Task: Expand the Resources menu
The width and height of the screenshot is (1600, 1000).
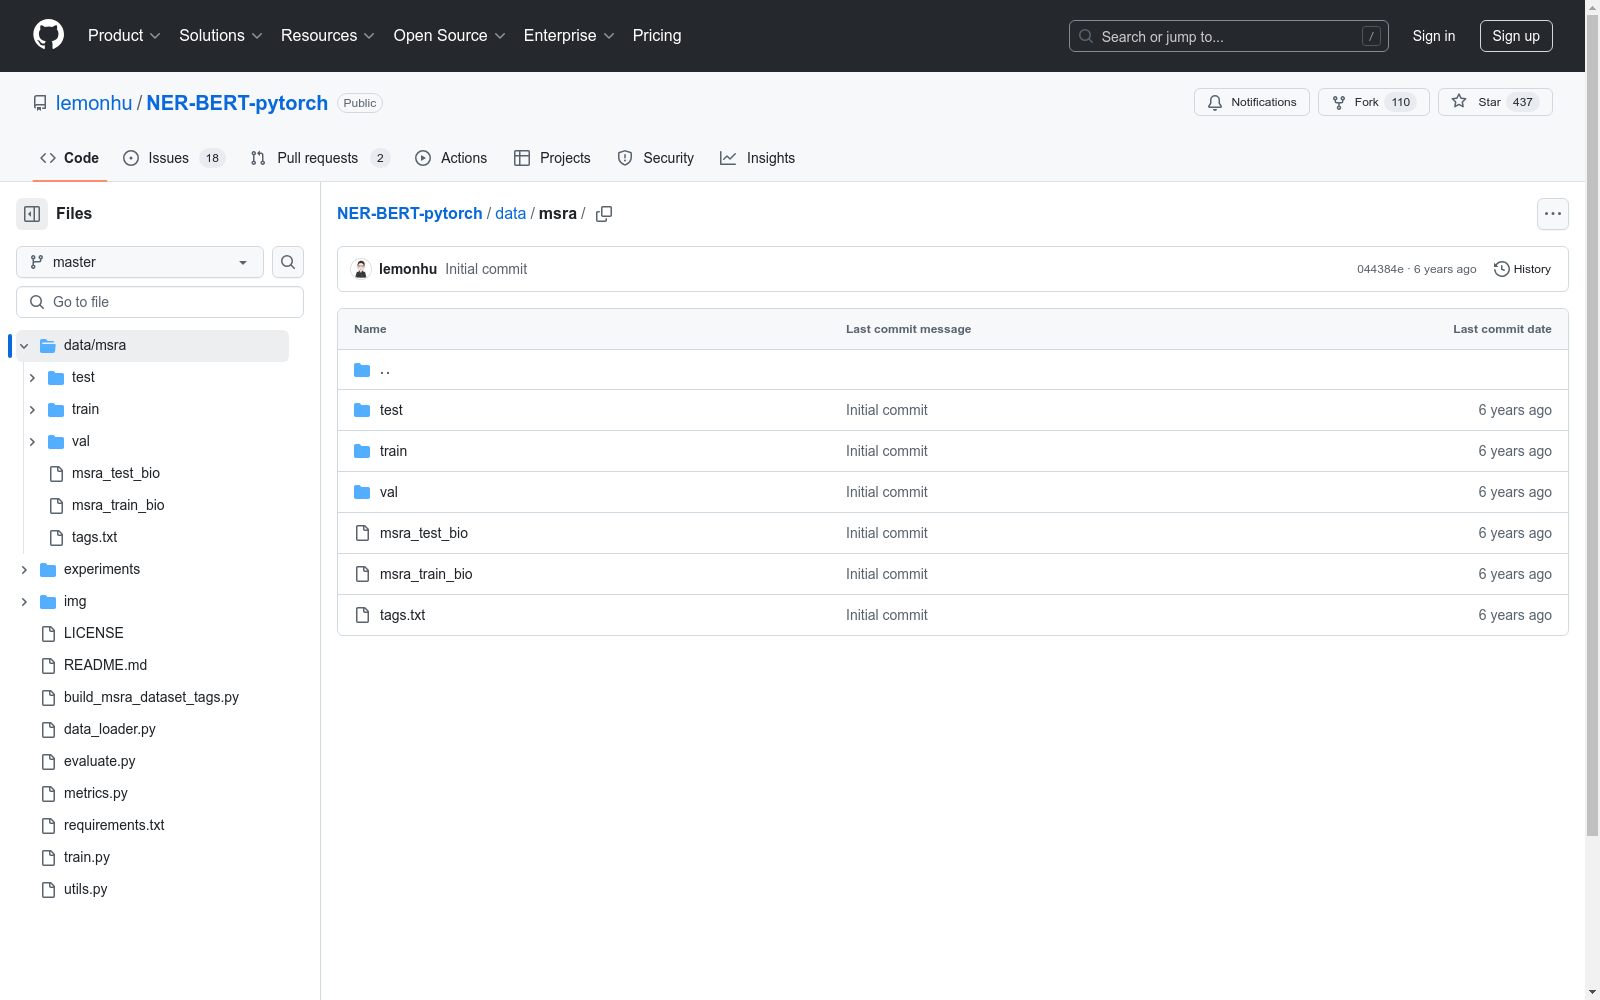Action: (328, 35)
